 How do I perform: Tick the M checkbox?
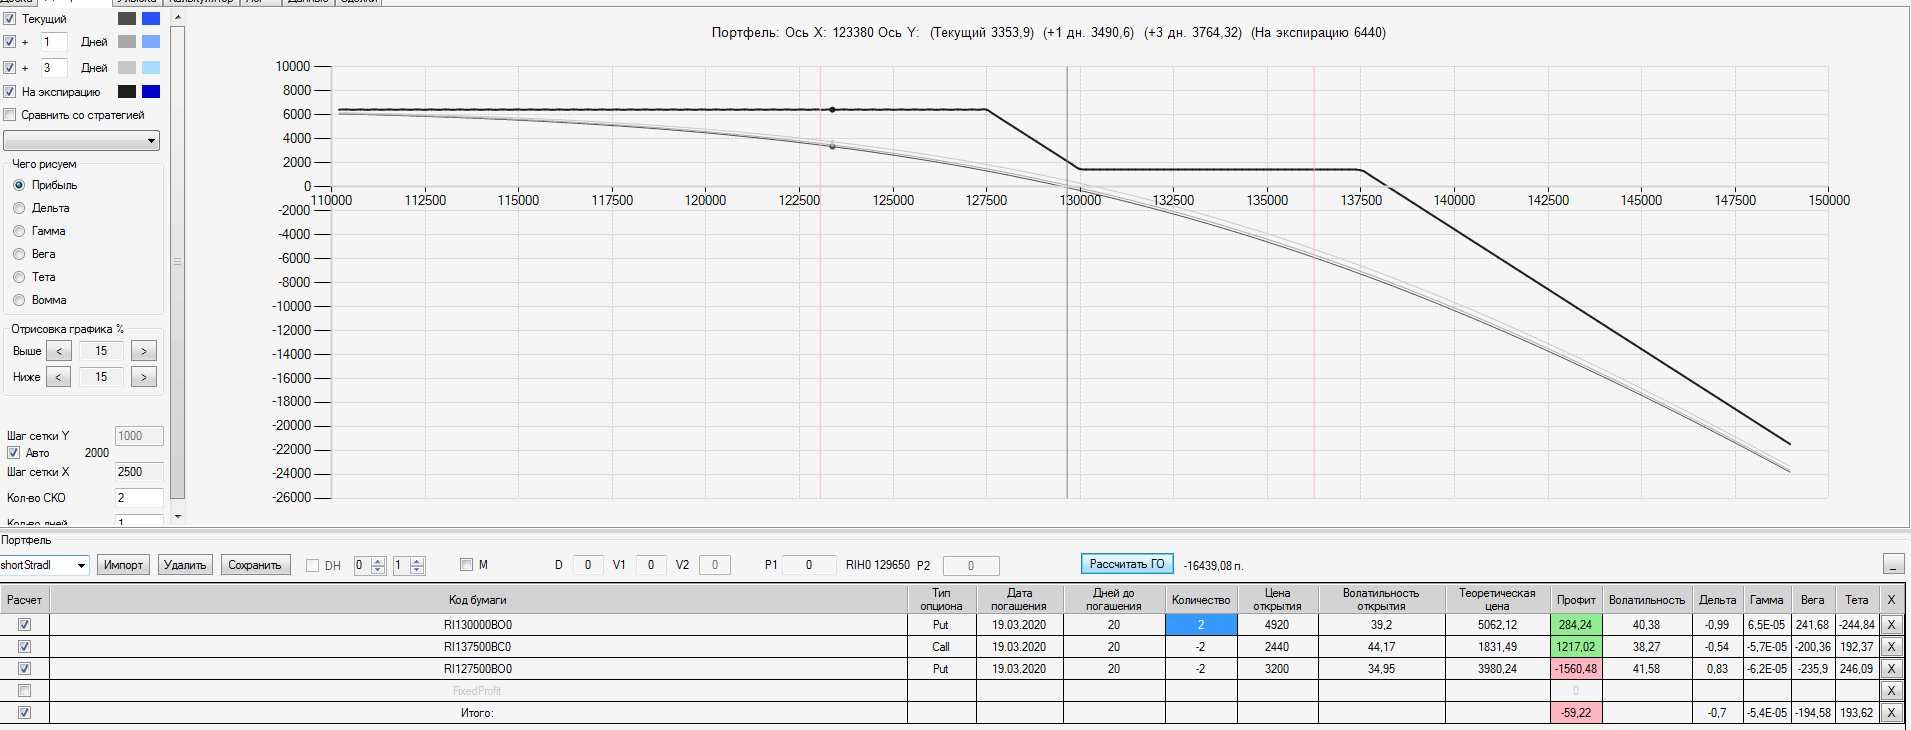tap(466, 565)
